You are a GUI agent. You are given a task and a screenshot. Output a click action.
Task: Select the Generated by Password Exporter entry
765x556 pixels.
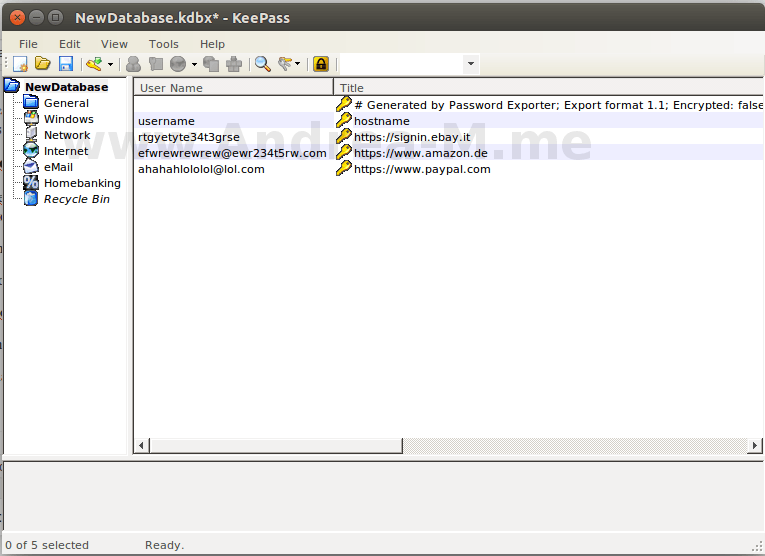click(558, 105)
